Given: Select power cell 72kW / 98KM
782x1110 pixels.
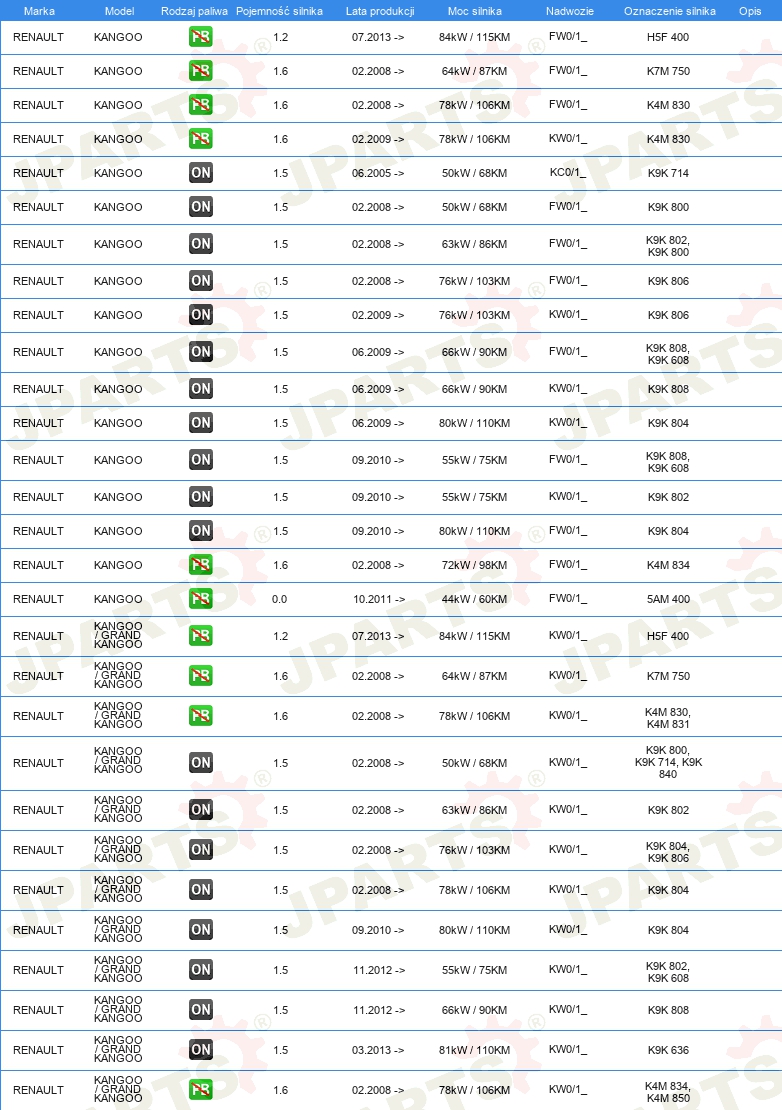Looking at the screenshot, I should coord(474,565).
